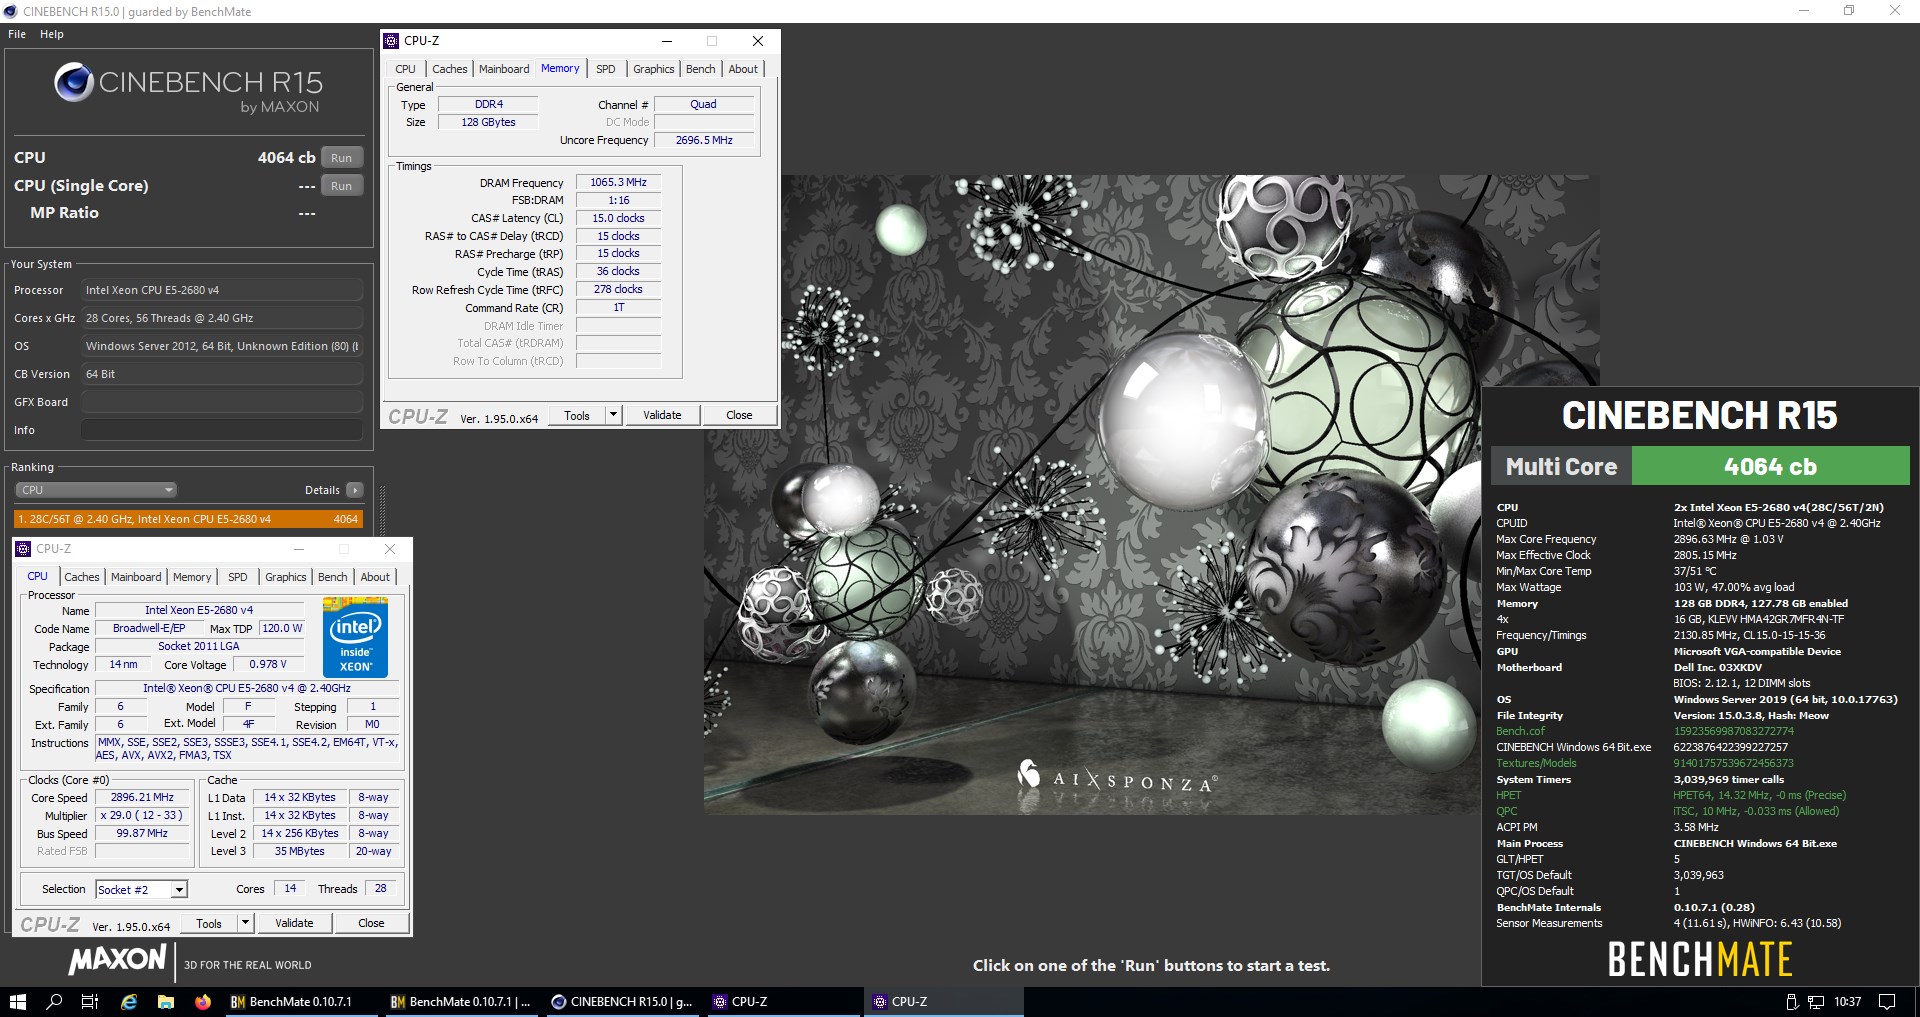Image resolution: width=1920 pixels, height=1017 pixels.
Task: Launch Firefox from taskbar
Action: (203, 1002)
